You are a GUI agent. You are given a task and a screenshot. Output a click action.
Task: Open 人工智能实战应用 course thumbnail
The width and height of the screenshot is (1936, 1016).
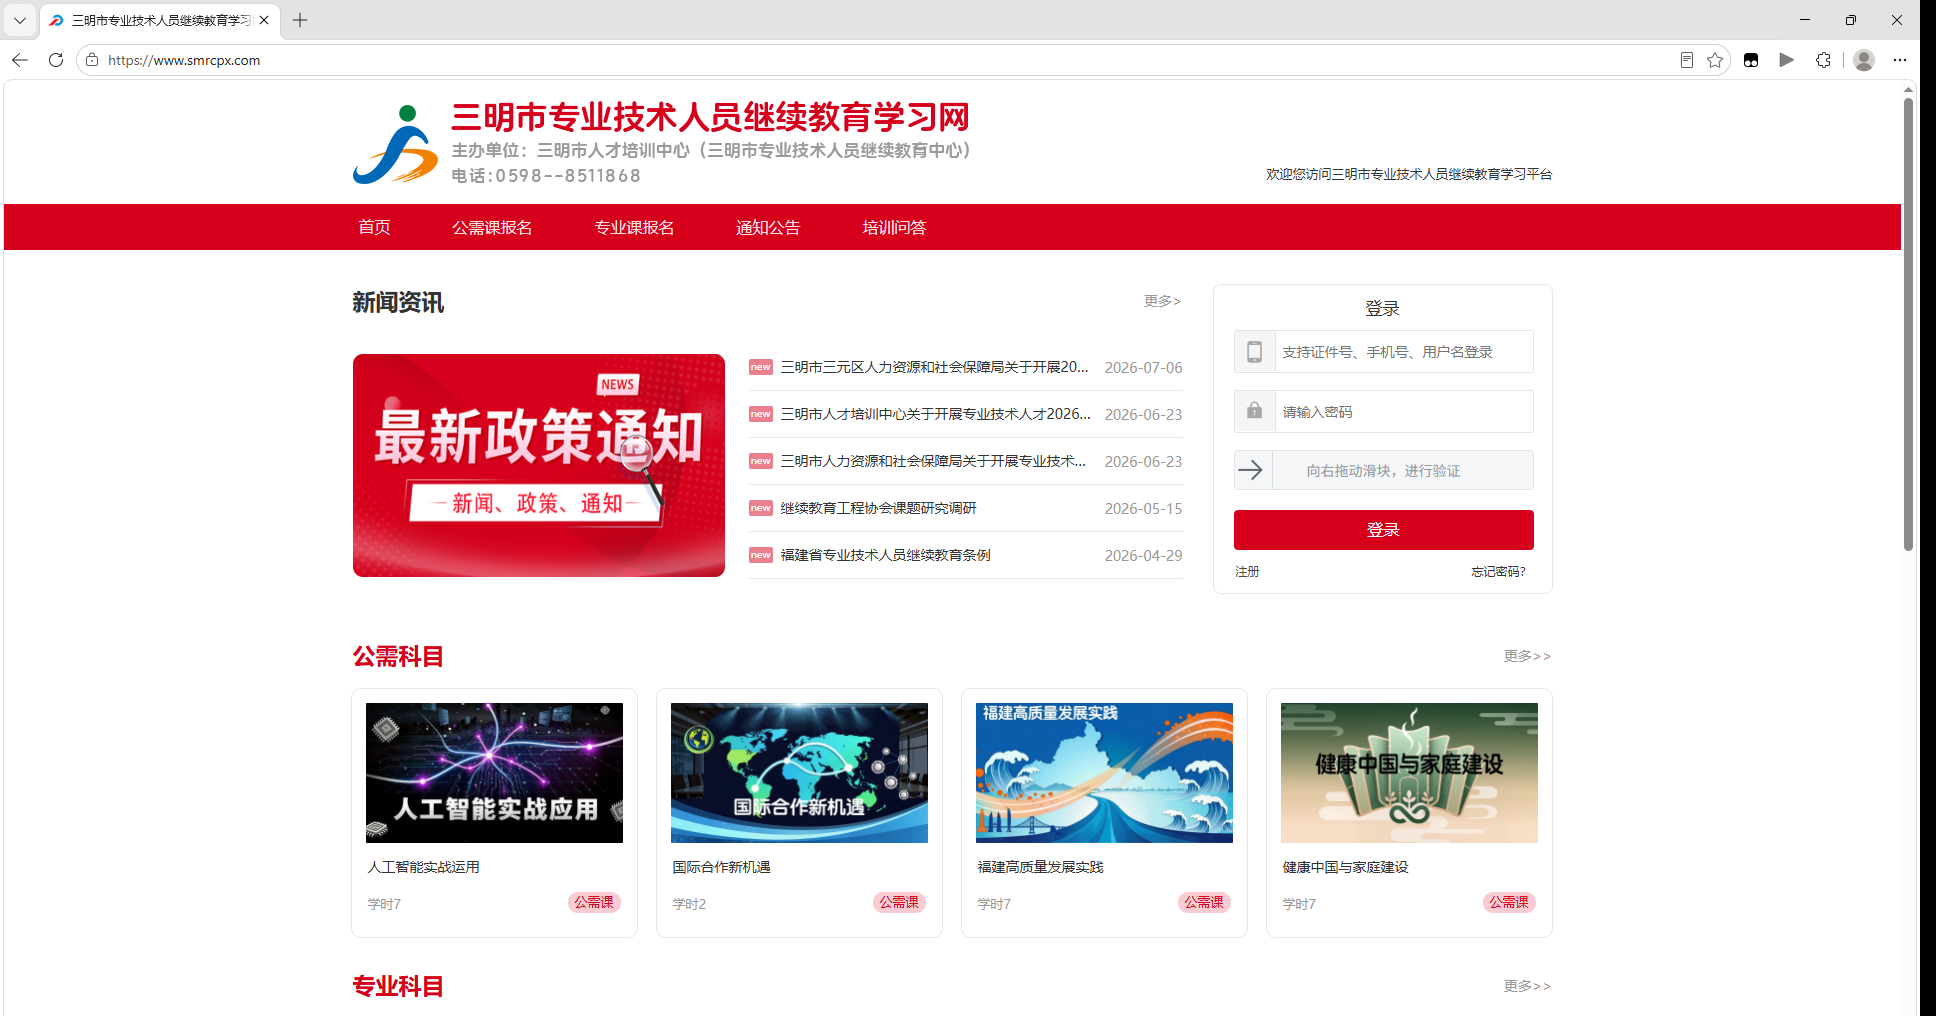click(494, 773)
